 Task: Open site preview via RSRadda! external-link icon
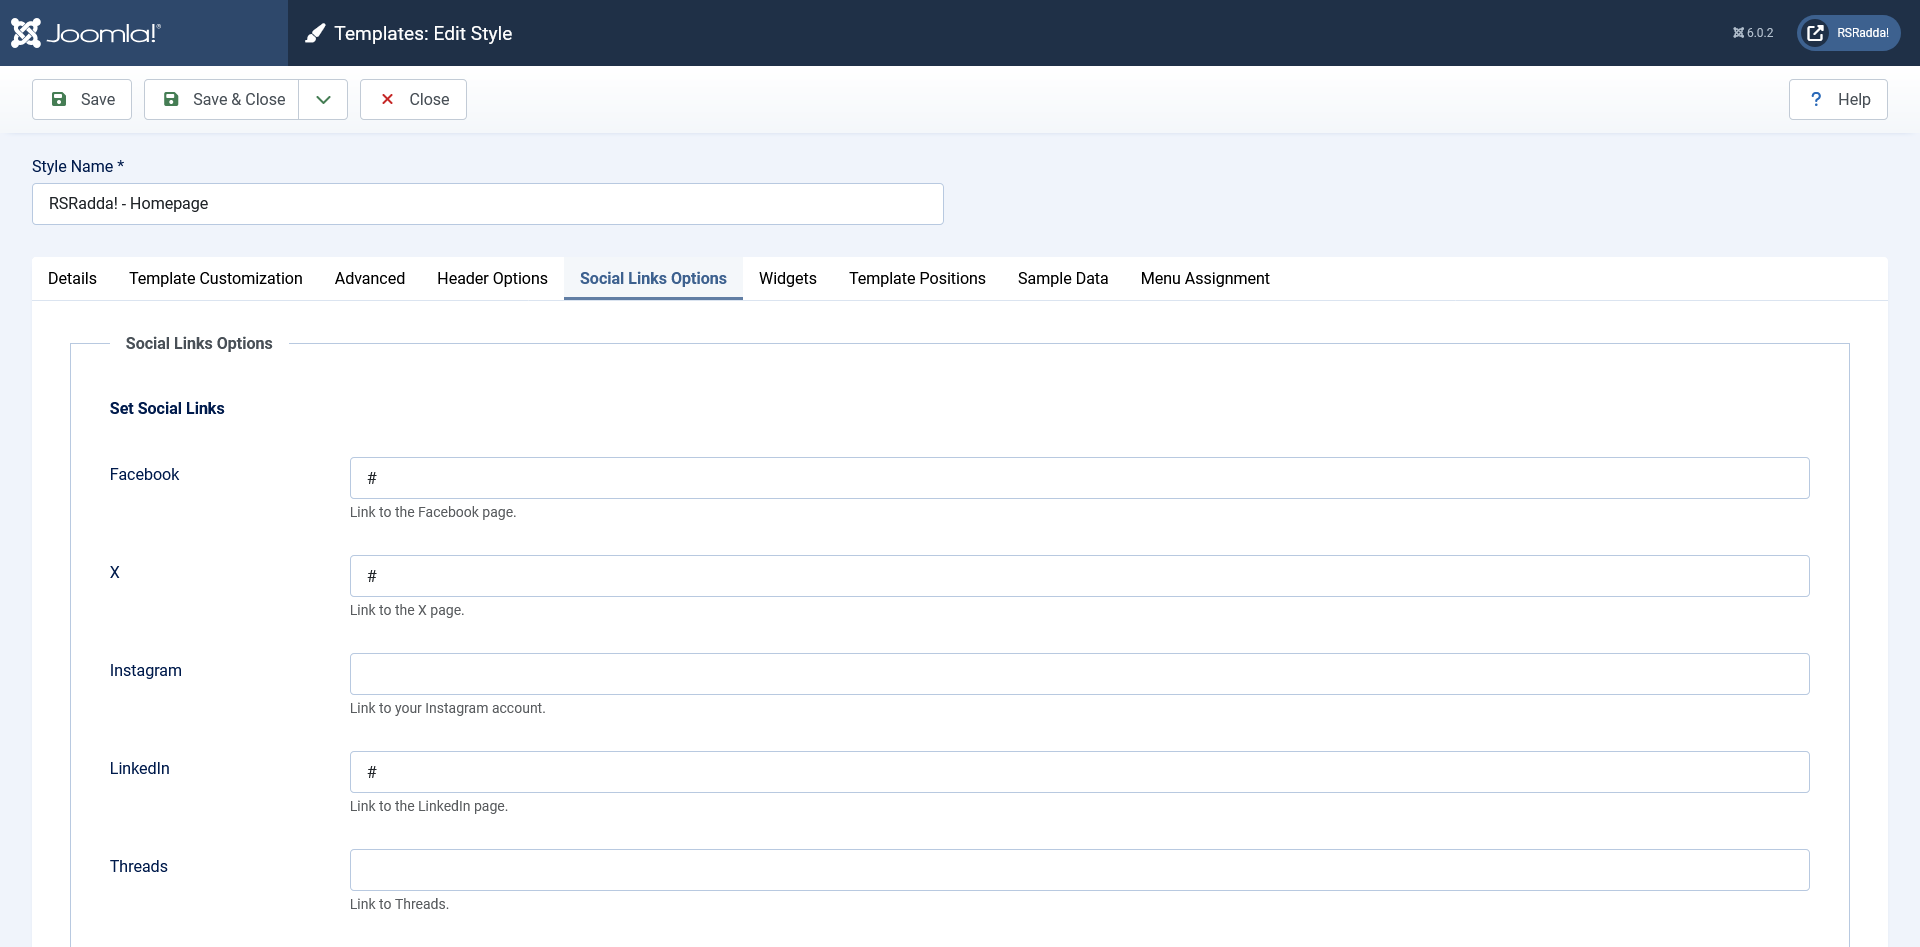pyautogui.click(x=1815, y=33)
